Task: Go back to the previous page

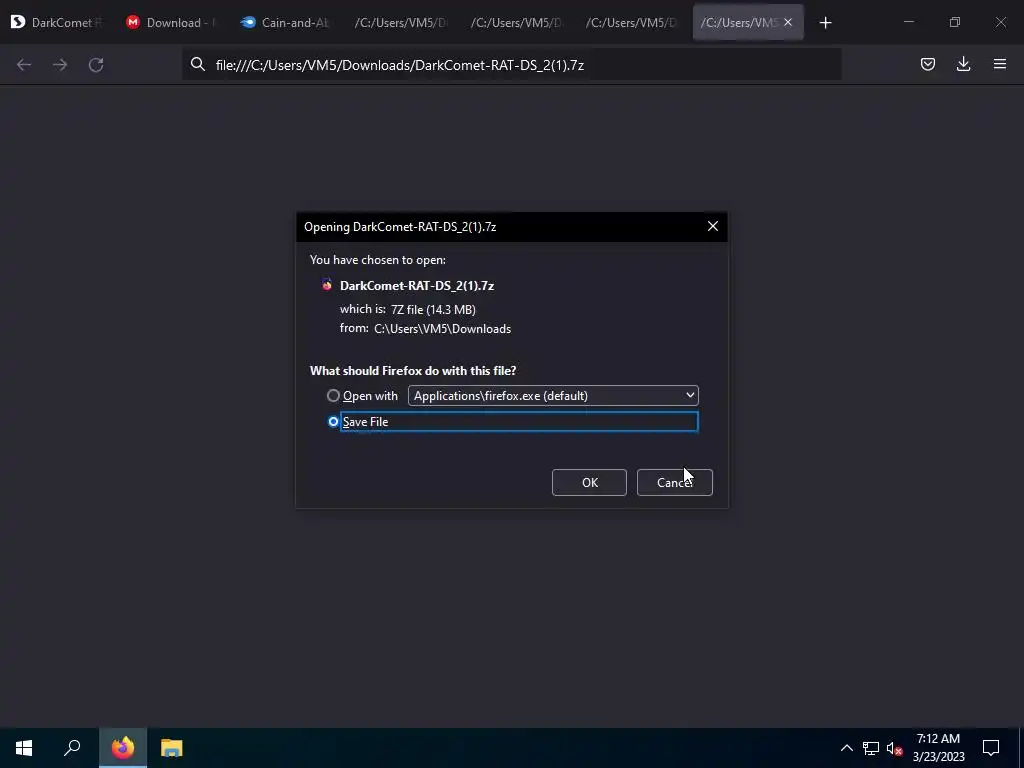Action: point(24,65)
